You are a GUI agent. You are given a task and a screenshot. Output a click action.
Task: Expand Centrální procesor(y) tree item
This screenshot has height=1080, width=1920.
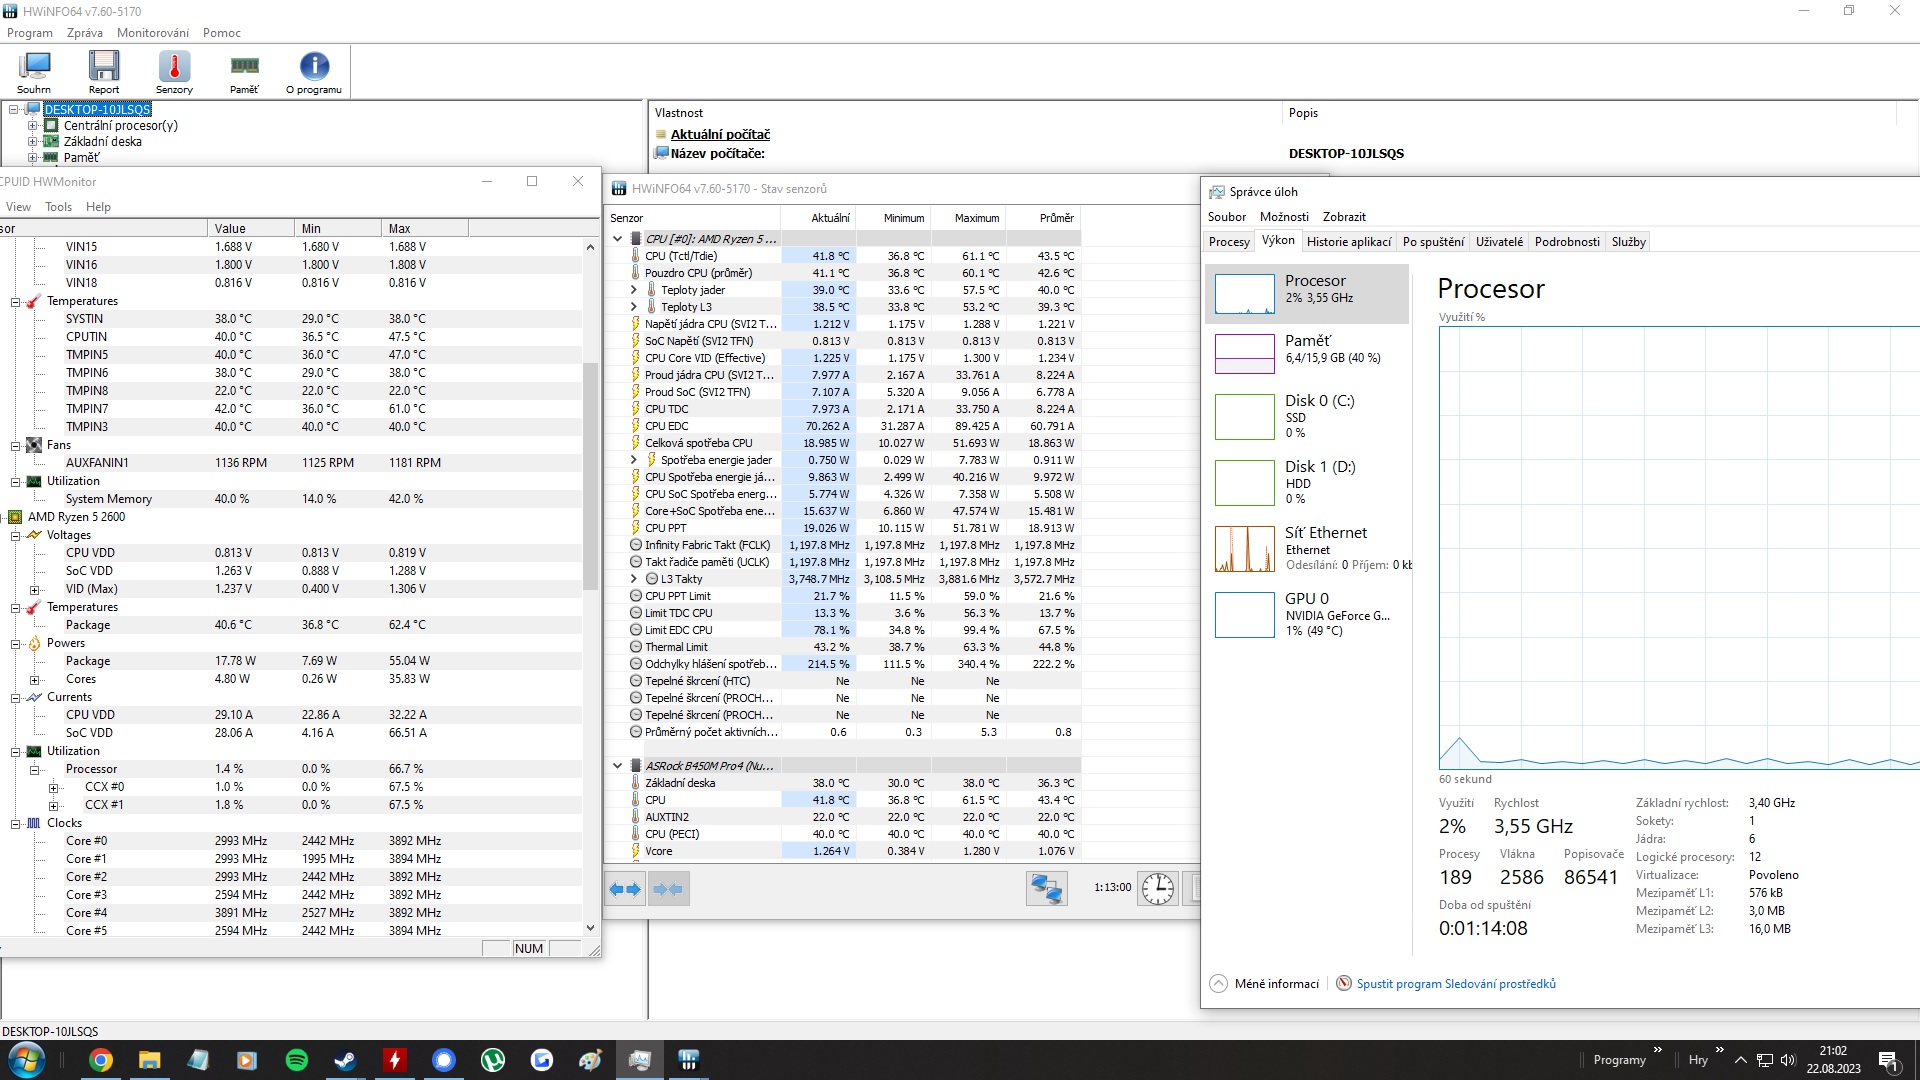coord(32,126)
